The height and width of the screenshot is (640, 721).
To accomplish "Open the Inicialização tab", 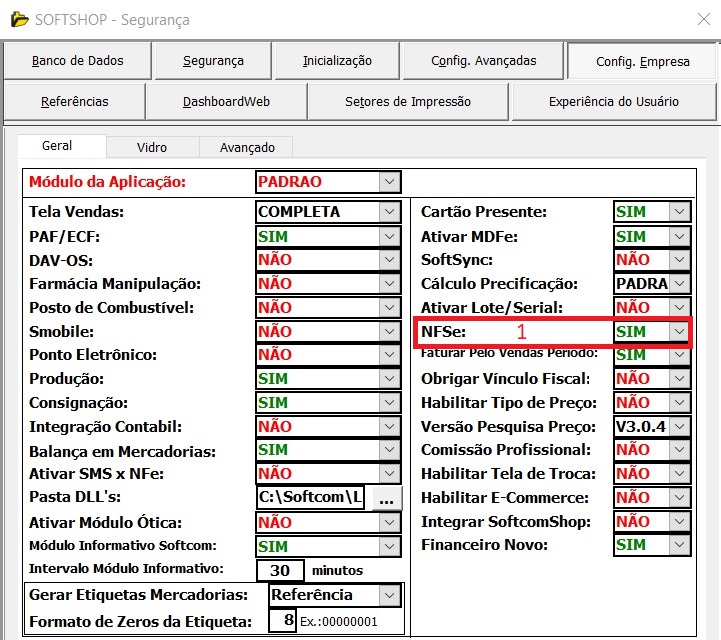I will [x=337, y=61].
